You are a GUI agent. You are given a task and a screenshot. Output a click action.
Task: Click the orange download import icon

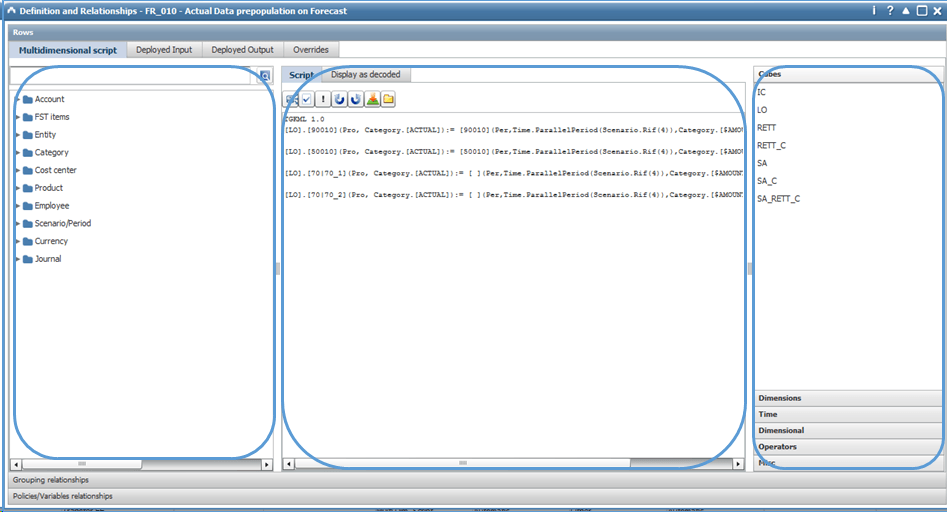coord(372,100)
